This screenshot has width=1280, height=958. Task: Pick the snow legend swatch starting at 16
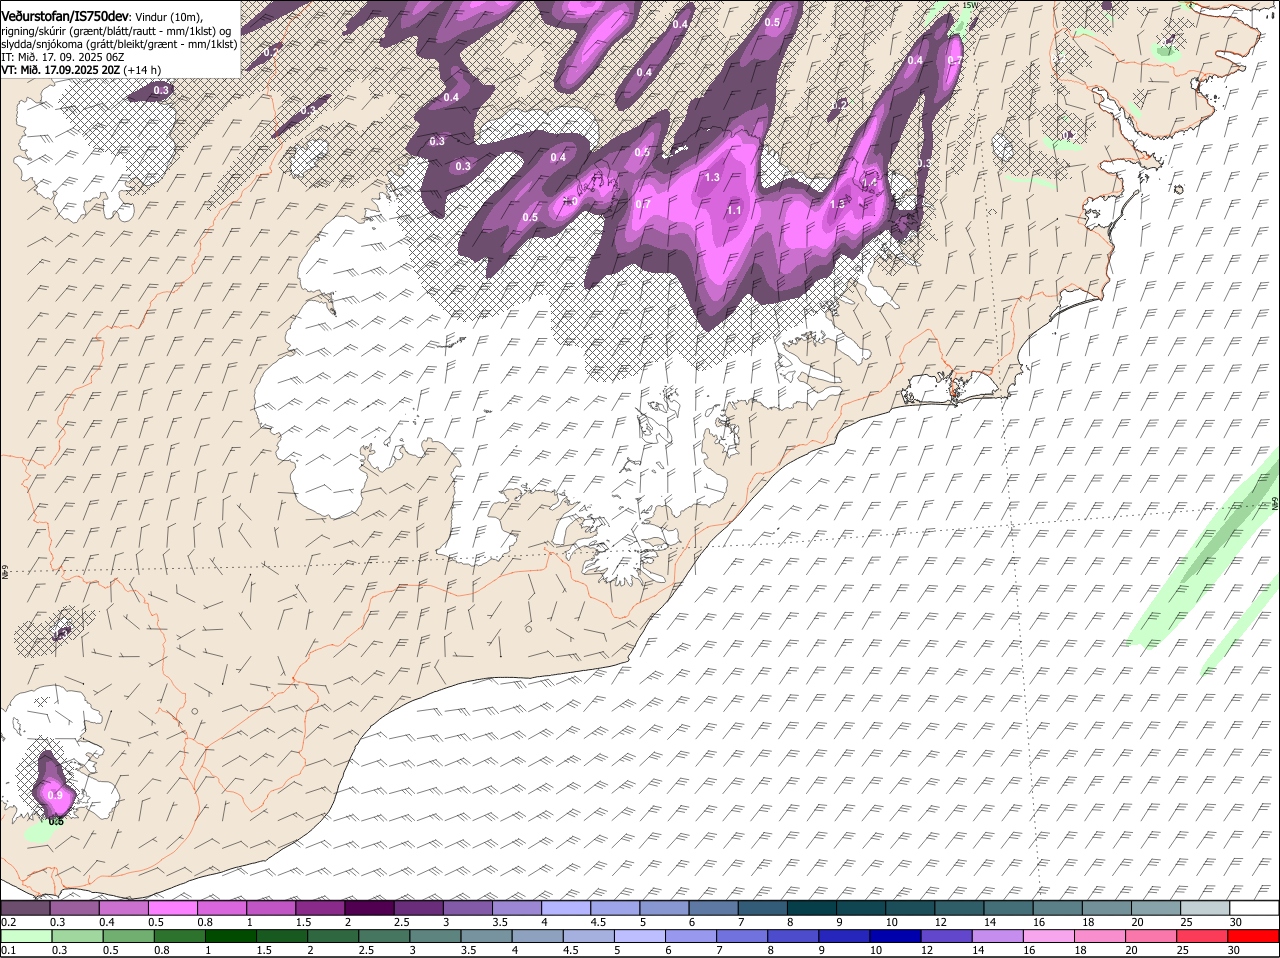click(1058, 908)
